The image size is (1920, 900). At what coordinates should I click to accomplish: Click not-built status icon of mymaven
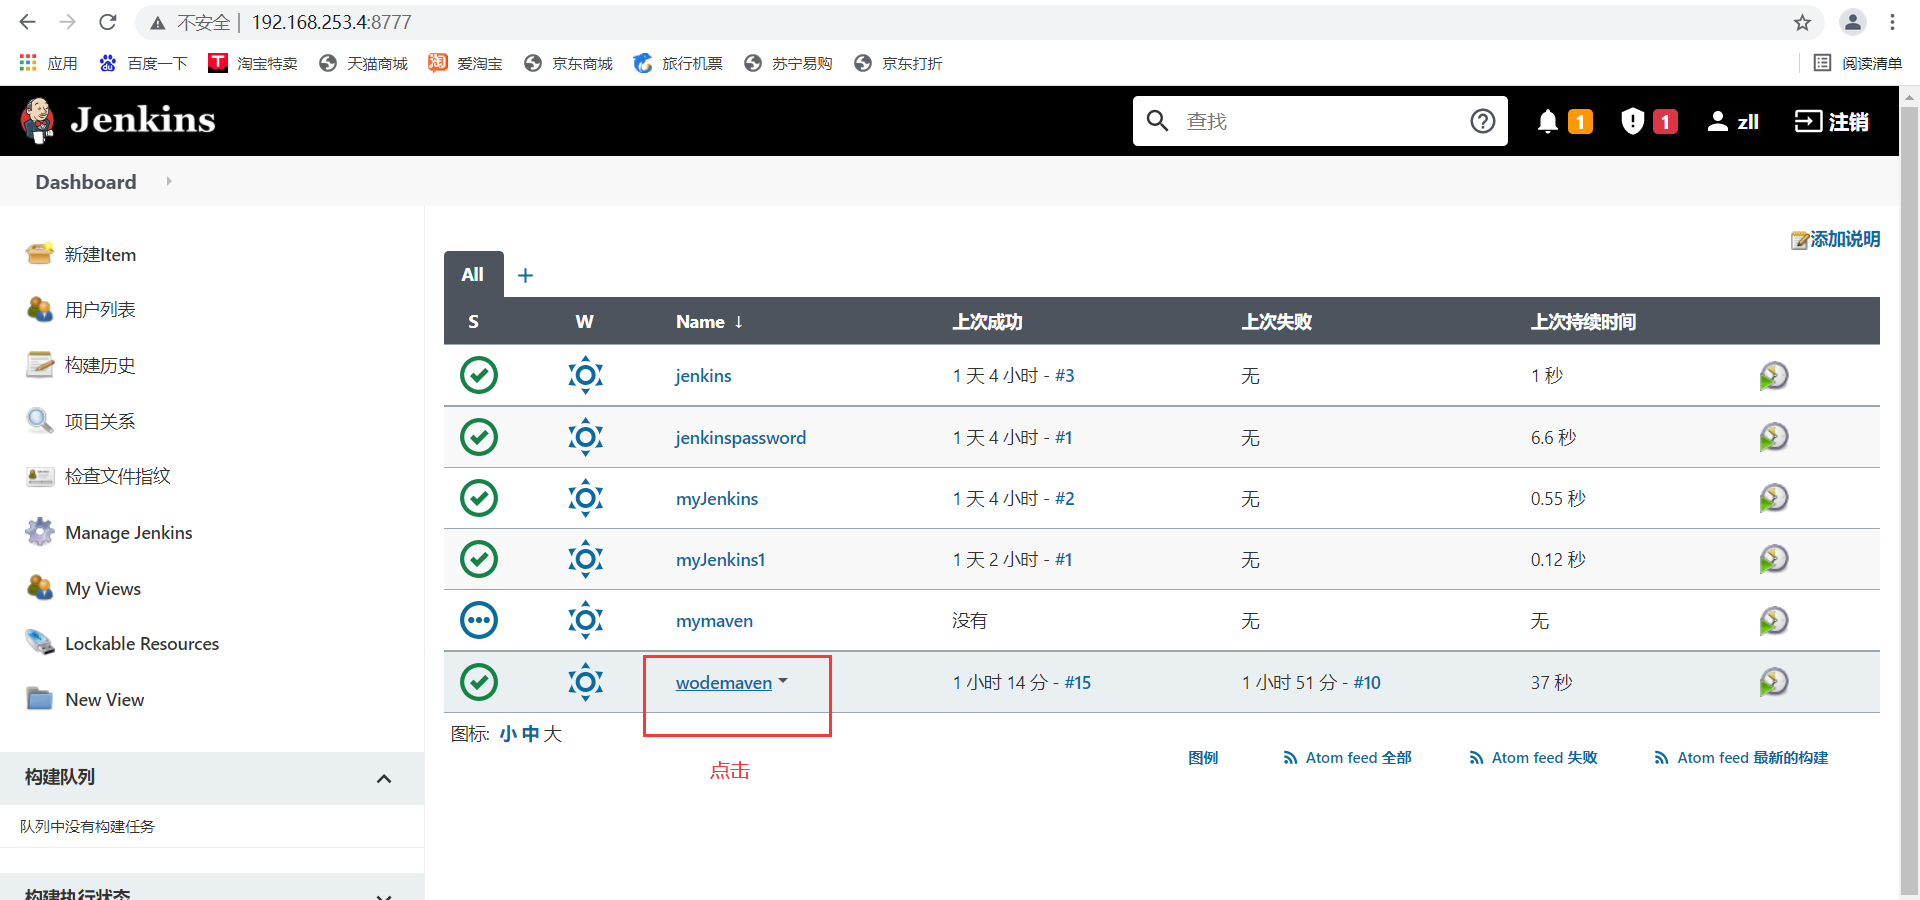coord(479,620)
